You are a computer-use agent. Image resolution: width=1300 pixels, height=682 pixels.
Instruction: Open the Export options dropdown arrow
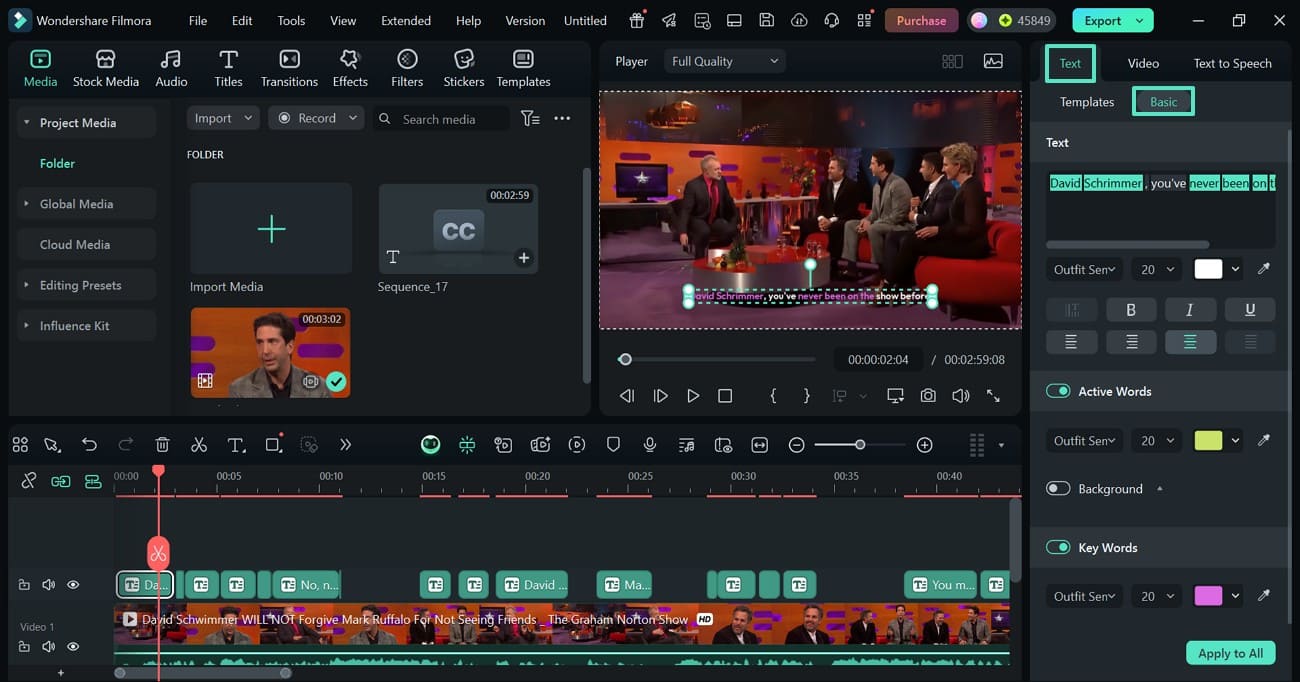coord(1139,20)
